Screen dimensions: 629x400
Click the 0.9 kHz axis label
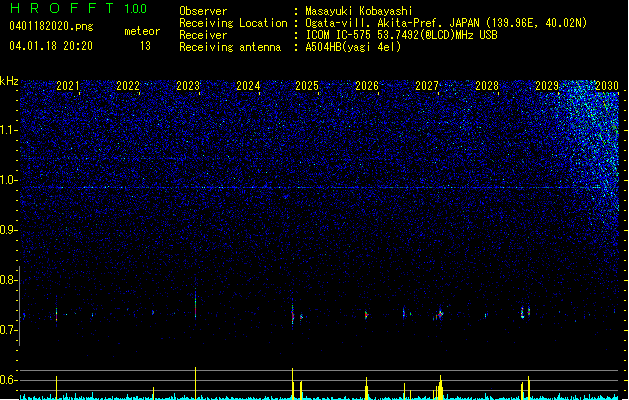[x=8, y=230]
